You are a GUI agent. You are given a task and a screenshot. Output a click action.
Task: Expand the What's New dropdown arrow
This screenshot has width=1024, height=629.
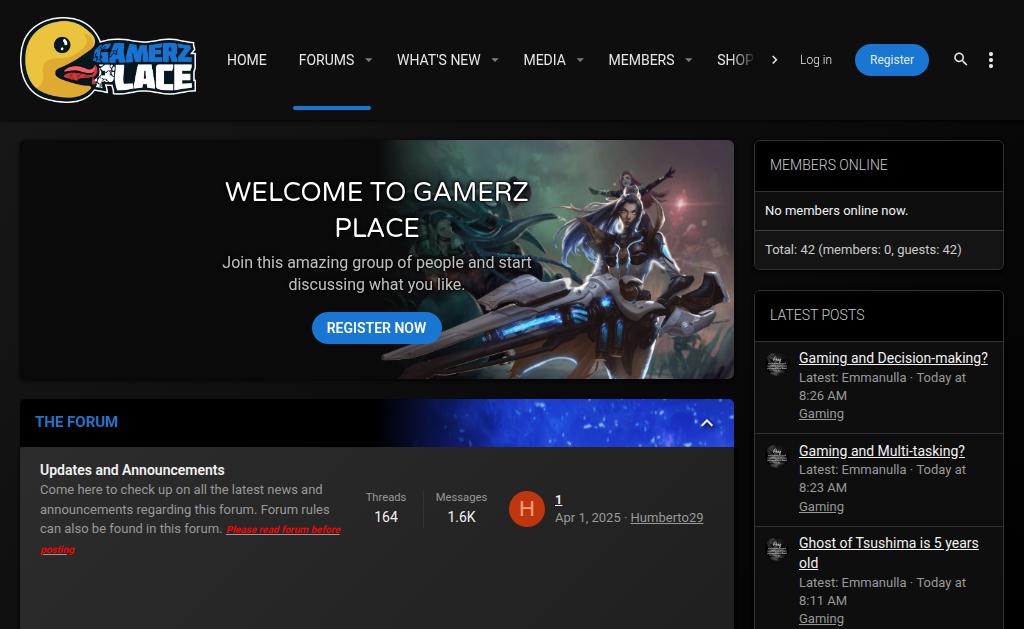click(494, 60)
